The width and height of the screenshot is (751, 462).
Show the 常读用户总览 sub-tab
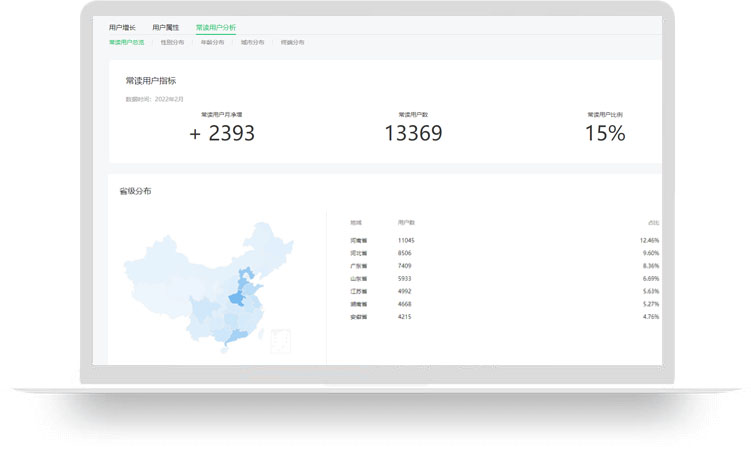point(127,43)
